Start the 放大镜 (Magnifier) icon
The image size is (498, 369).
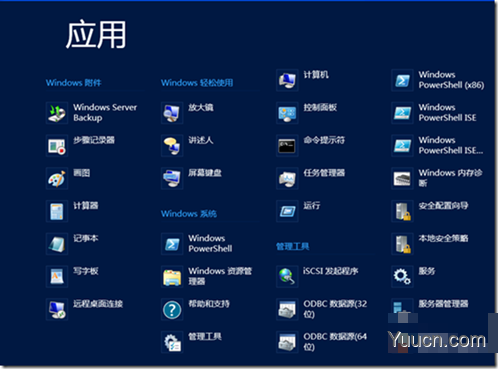click(x=172, y=113)
